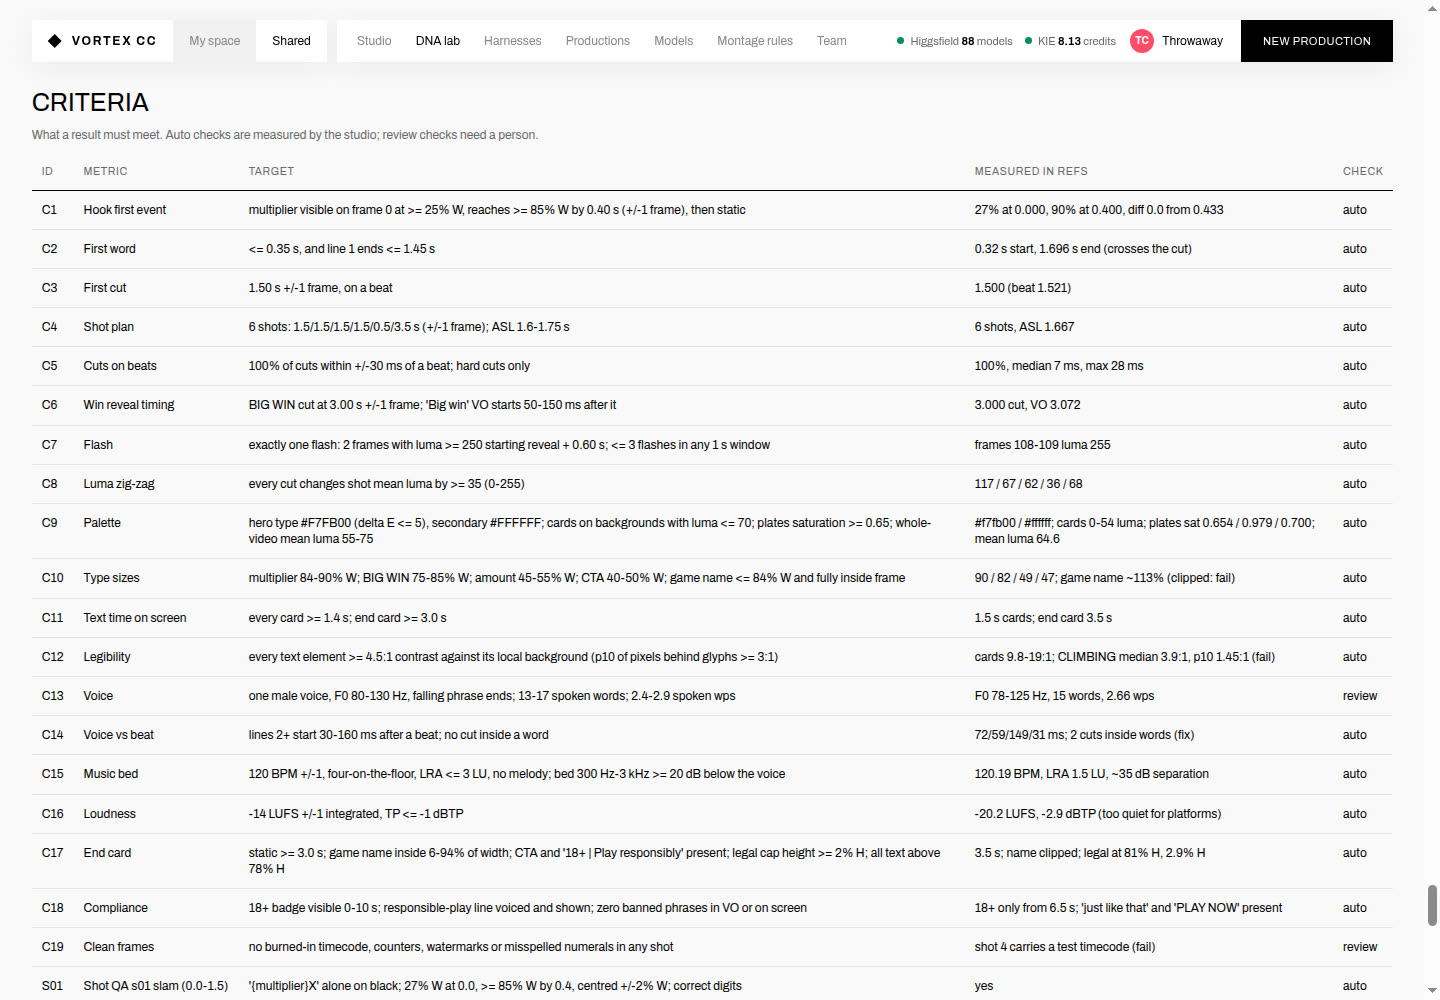Screen dimensions: 1440x1000
Task: Click the METRIC column header
Action: [106, 171]
